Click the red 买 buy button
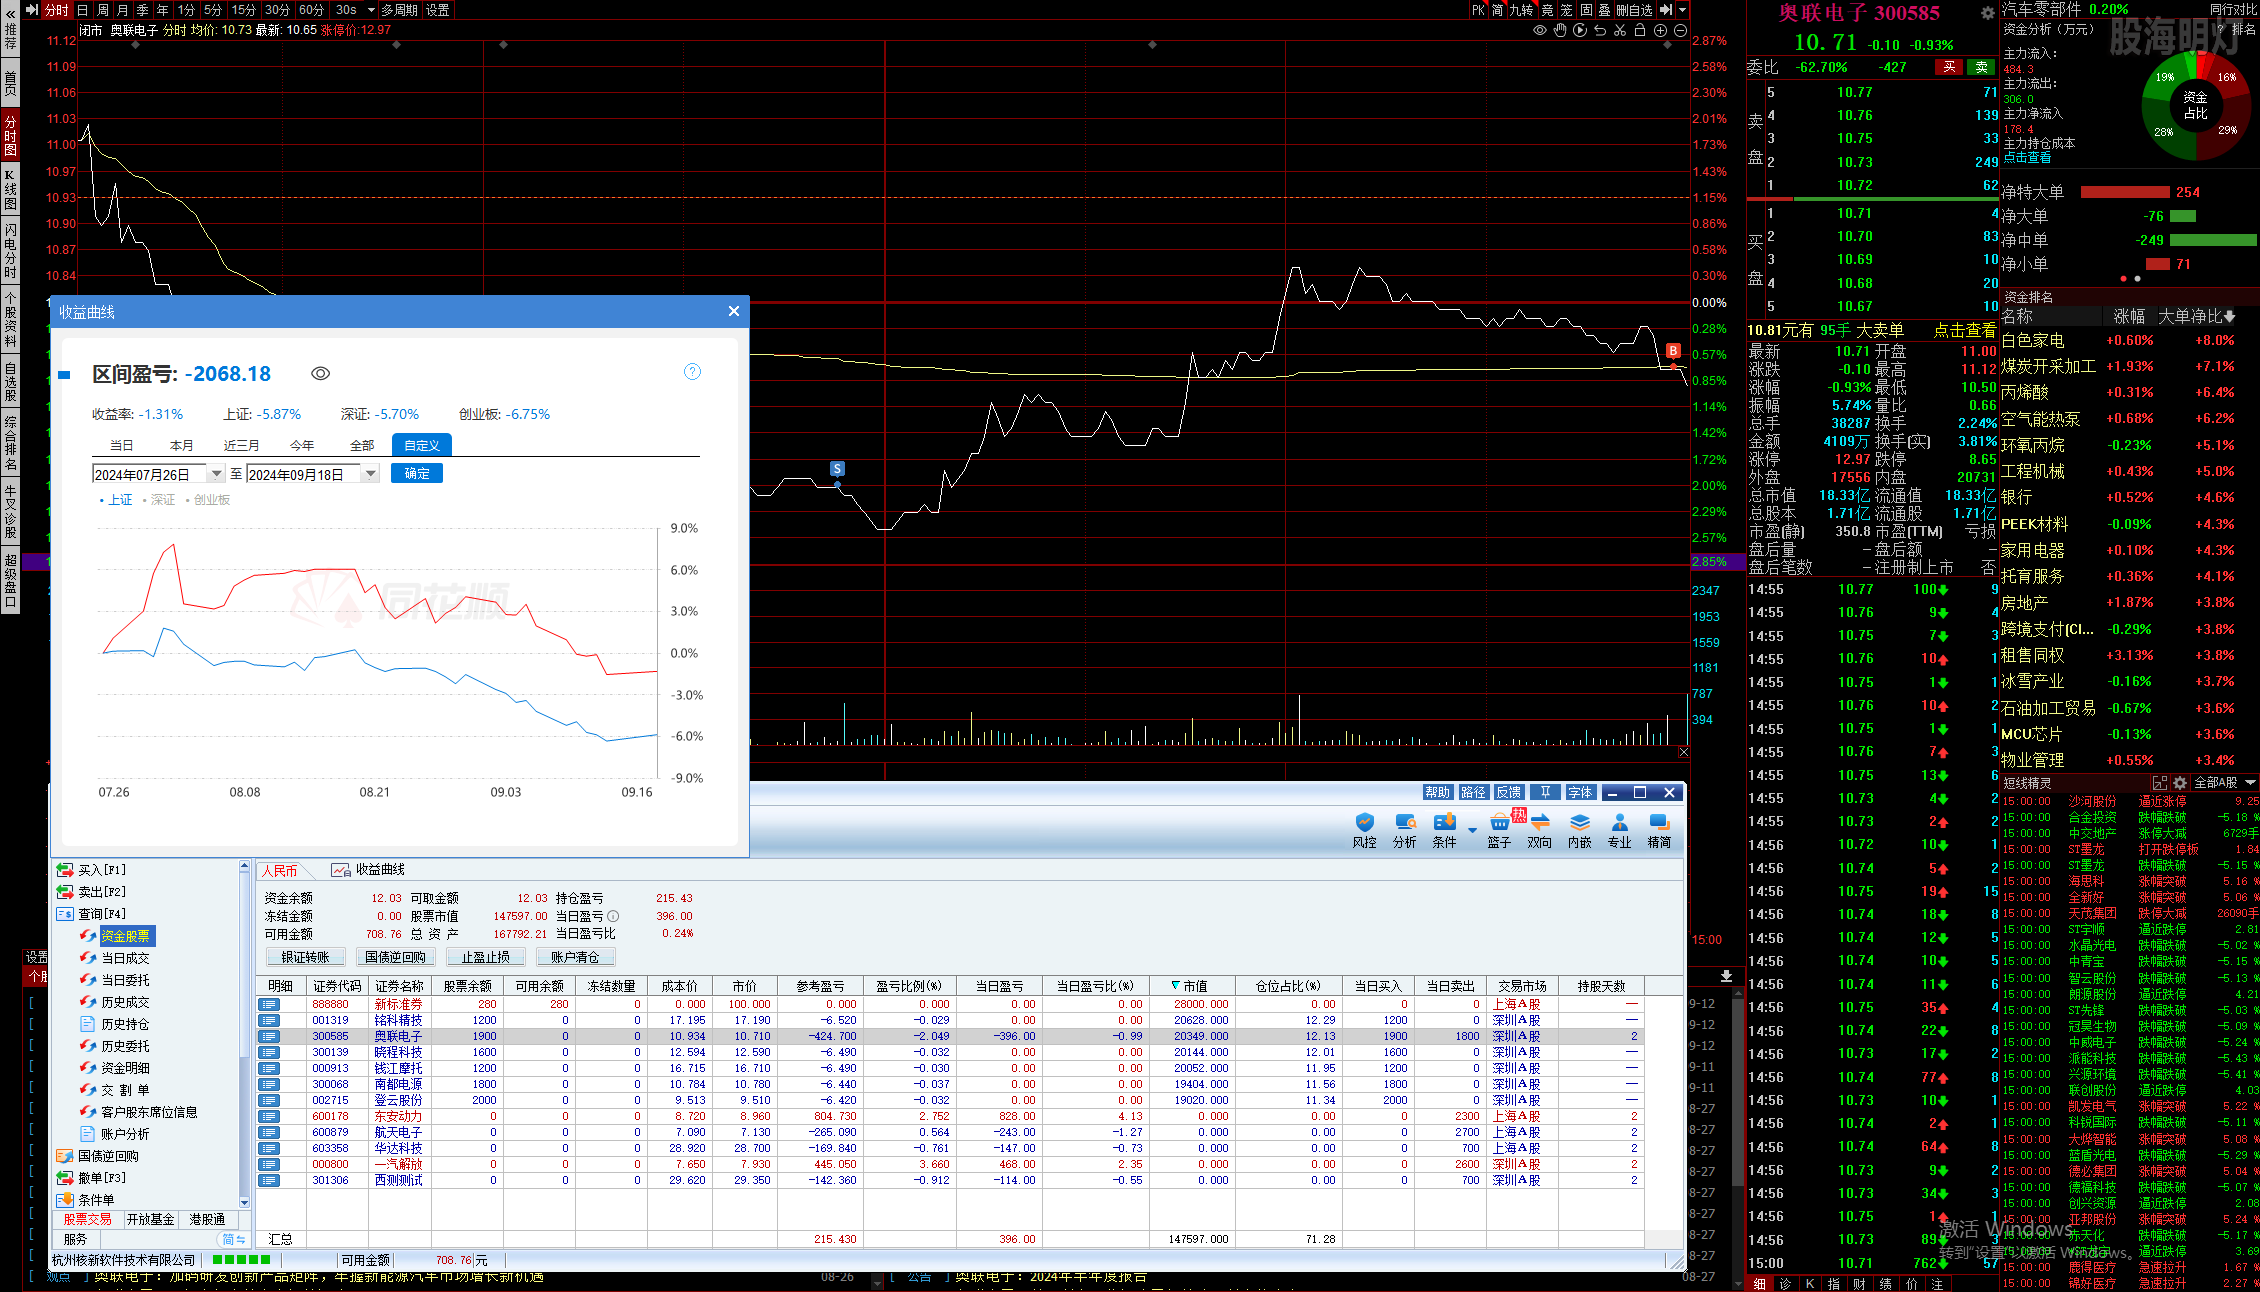 [x=1949, y=67]
